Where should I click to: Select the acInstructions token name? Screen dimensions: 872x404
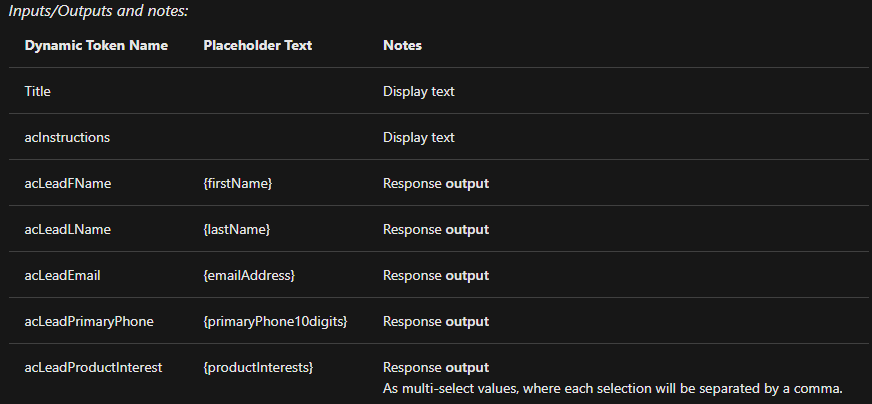click(x=67, y=137)
